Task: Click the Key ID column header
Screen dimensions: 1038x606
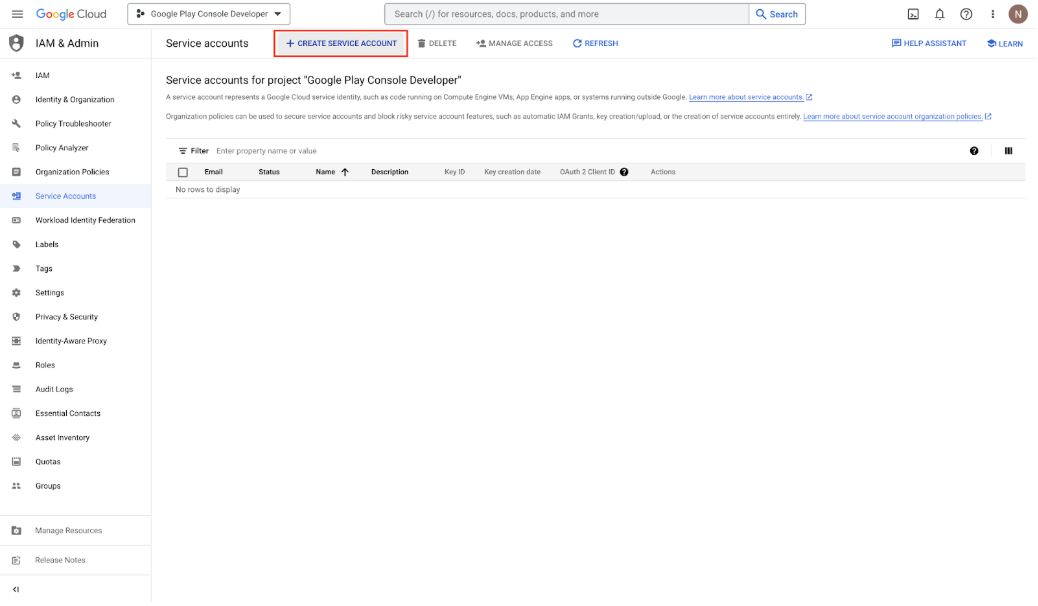Action: pos(455,172)
